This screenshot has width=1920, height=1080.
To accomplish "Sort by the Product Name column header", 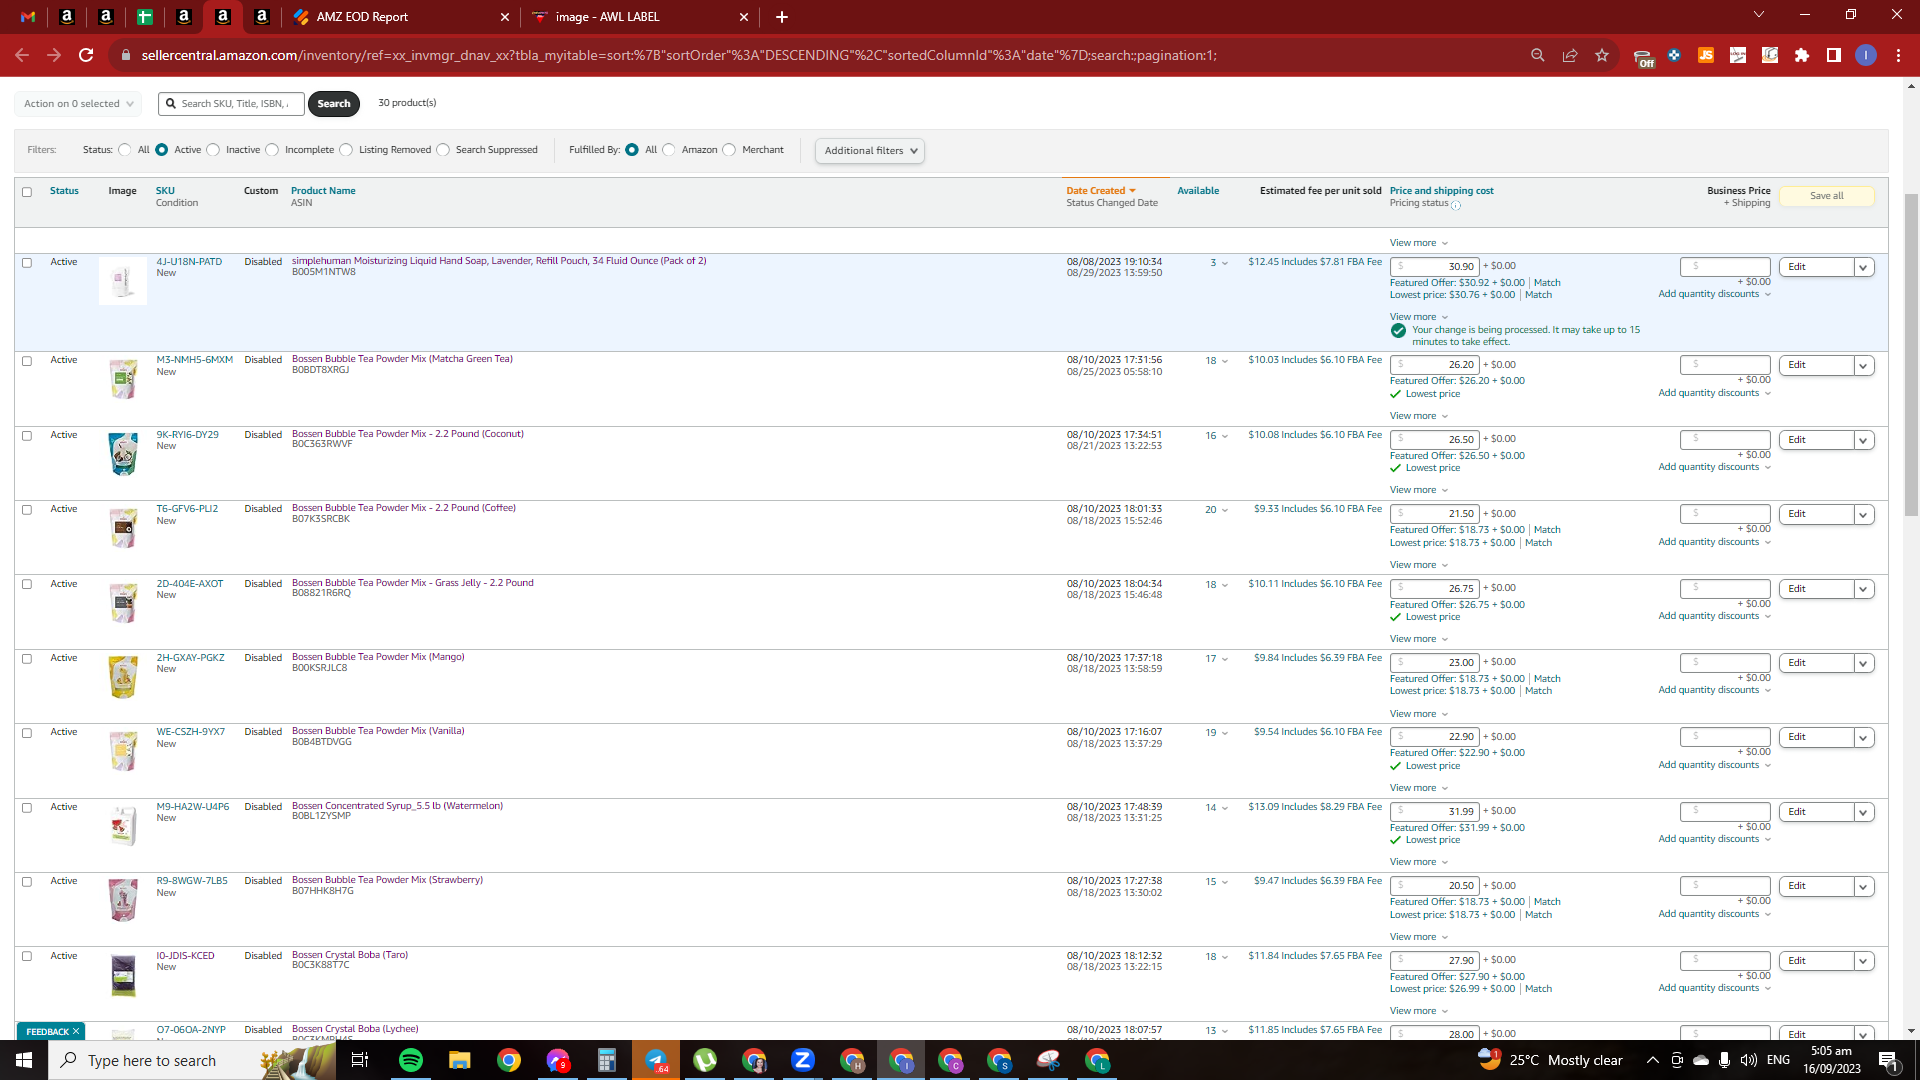I will [323, 191].
